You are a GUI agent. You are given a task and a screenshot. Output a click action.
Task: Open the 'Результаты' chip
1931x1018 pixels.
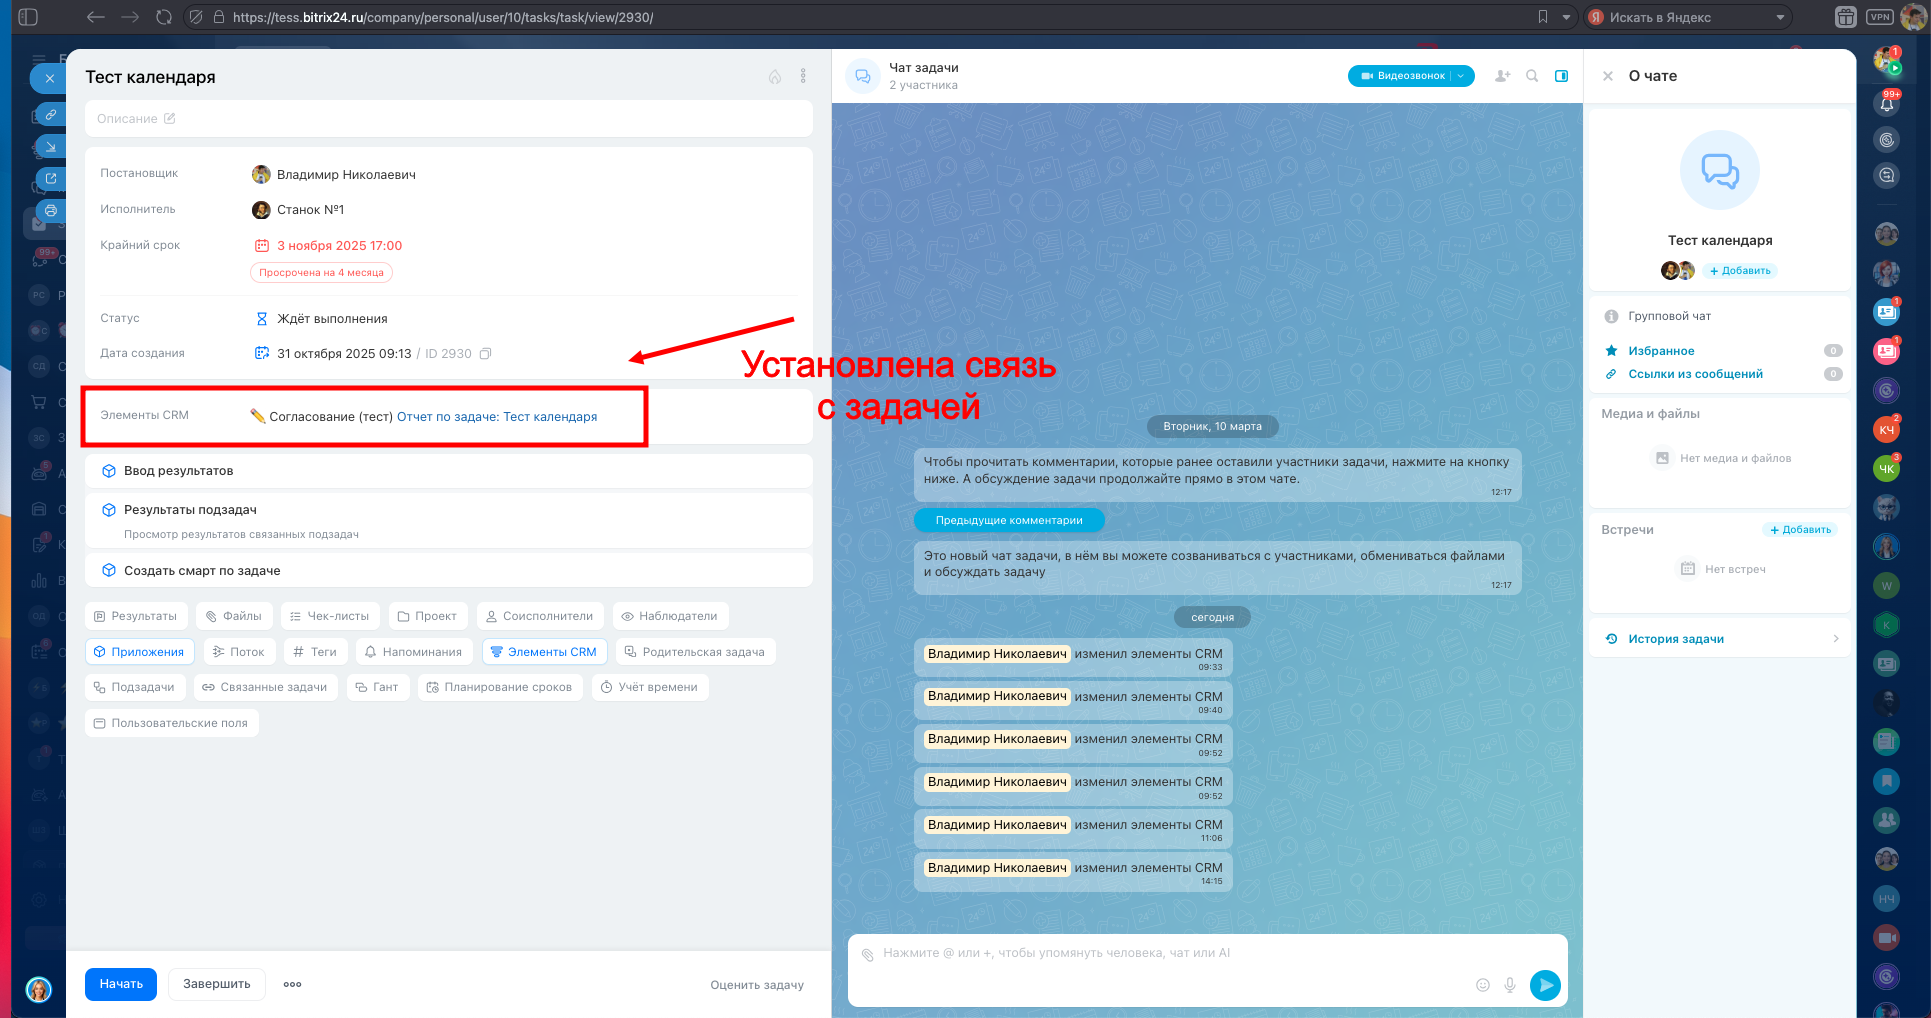pos(136,616)
